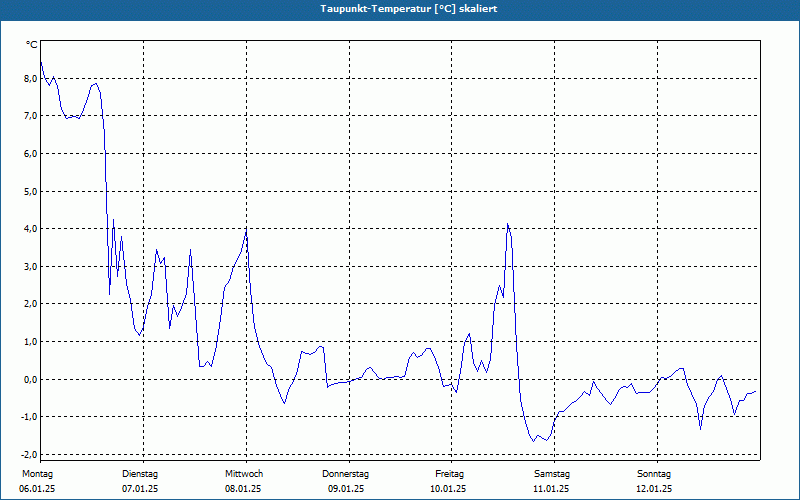The width and height of the screenshot is (800, 500).
Task: Click the Donnerstag day label
Action: point(345,474)
